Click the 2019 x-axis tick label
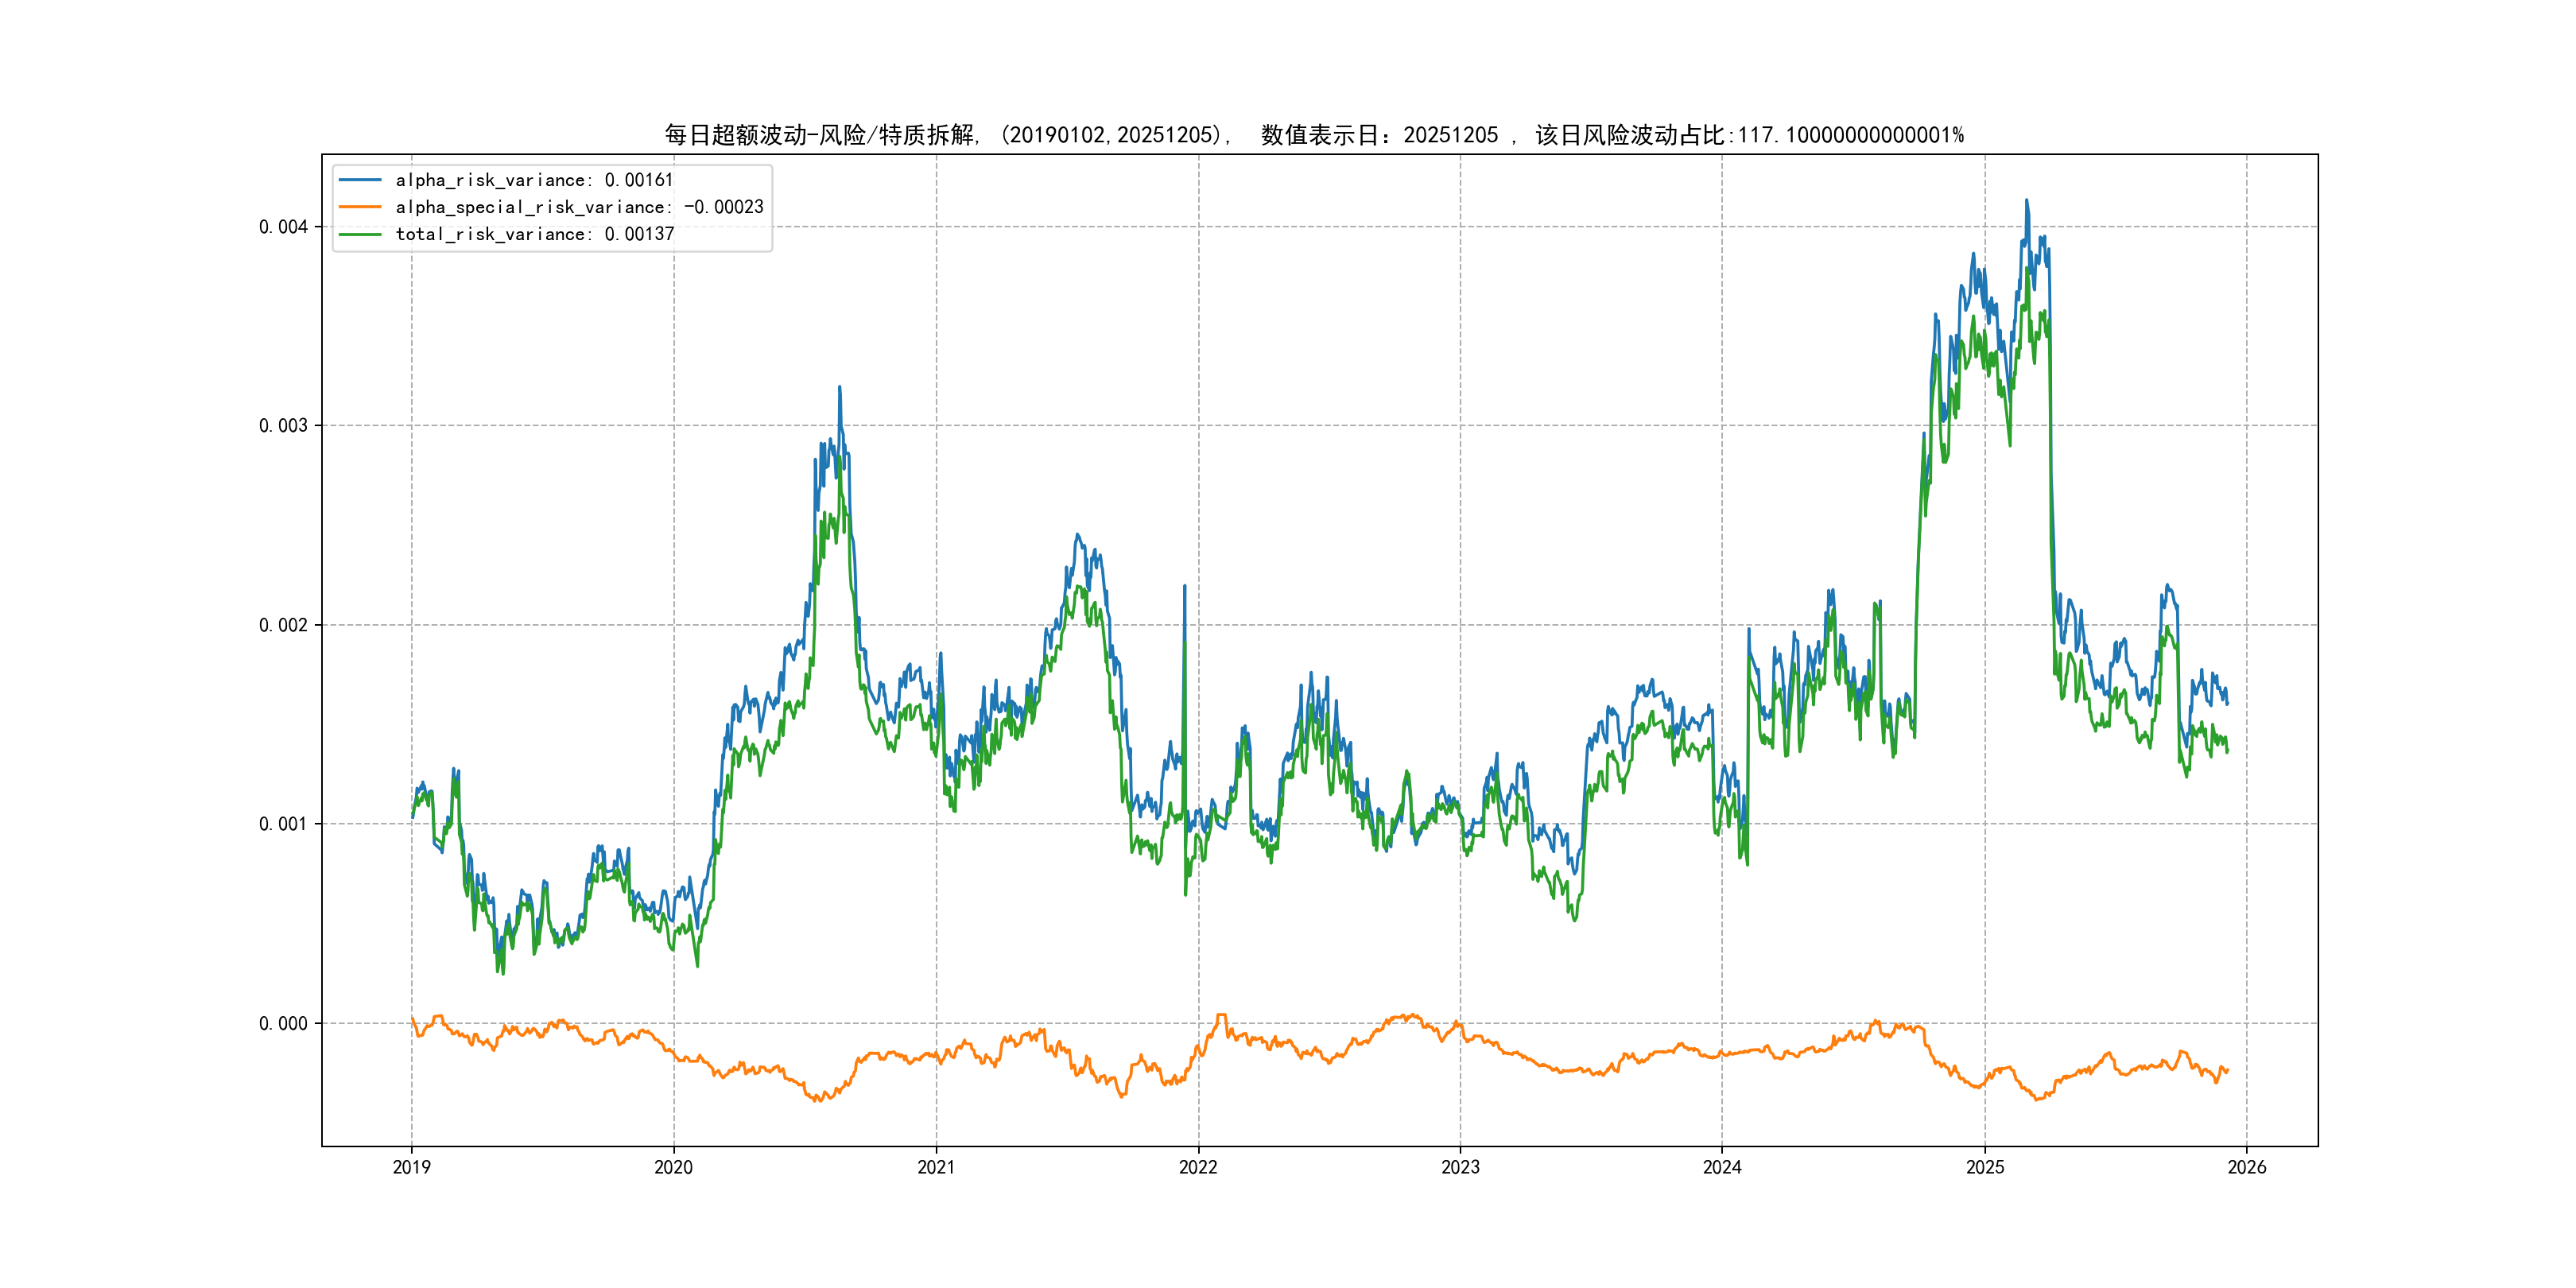 [x=411, y=1167]
